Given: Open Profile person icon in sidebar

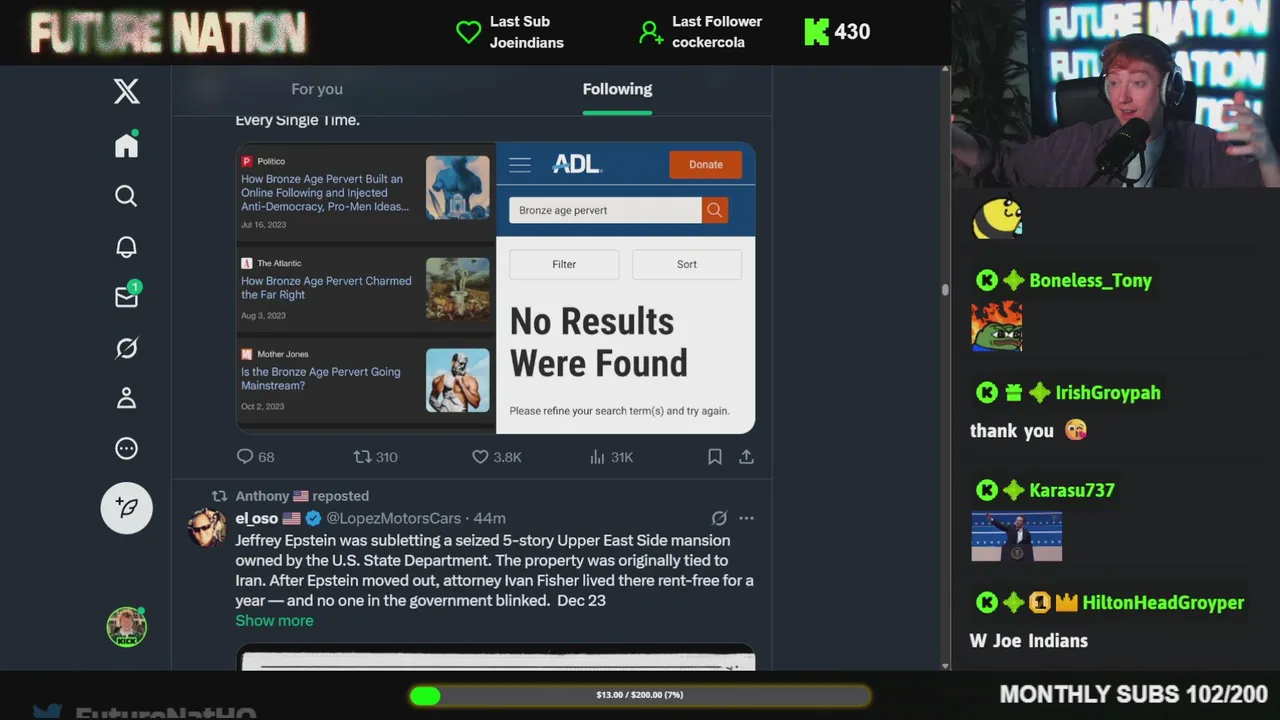Looking at the screenshot, I should coord(126,398).
